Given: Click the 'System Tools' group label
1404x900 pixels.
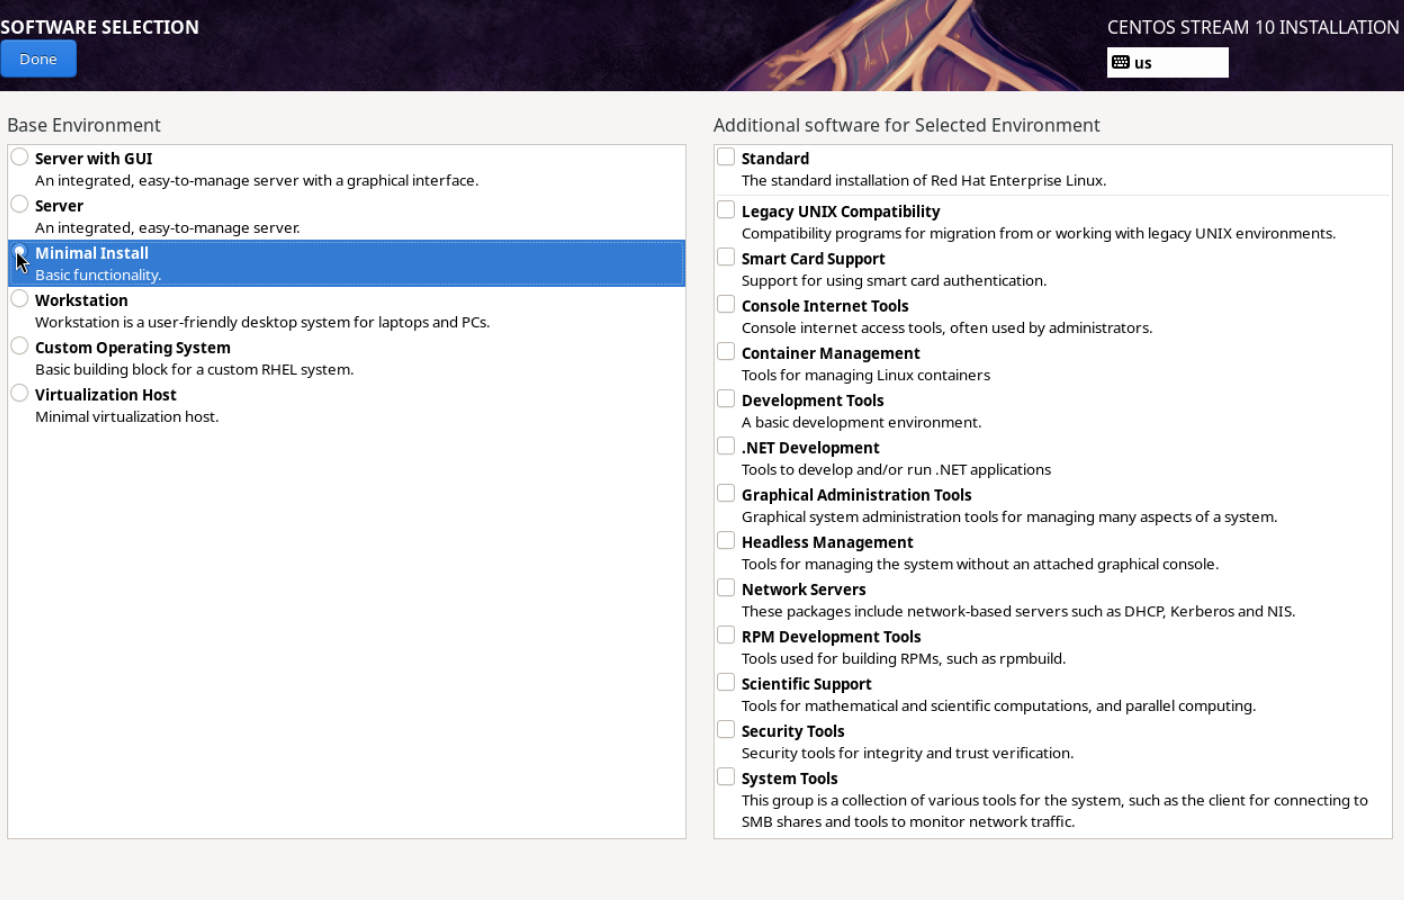Looking at the screenshot, I should (x=790, y=779).
